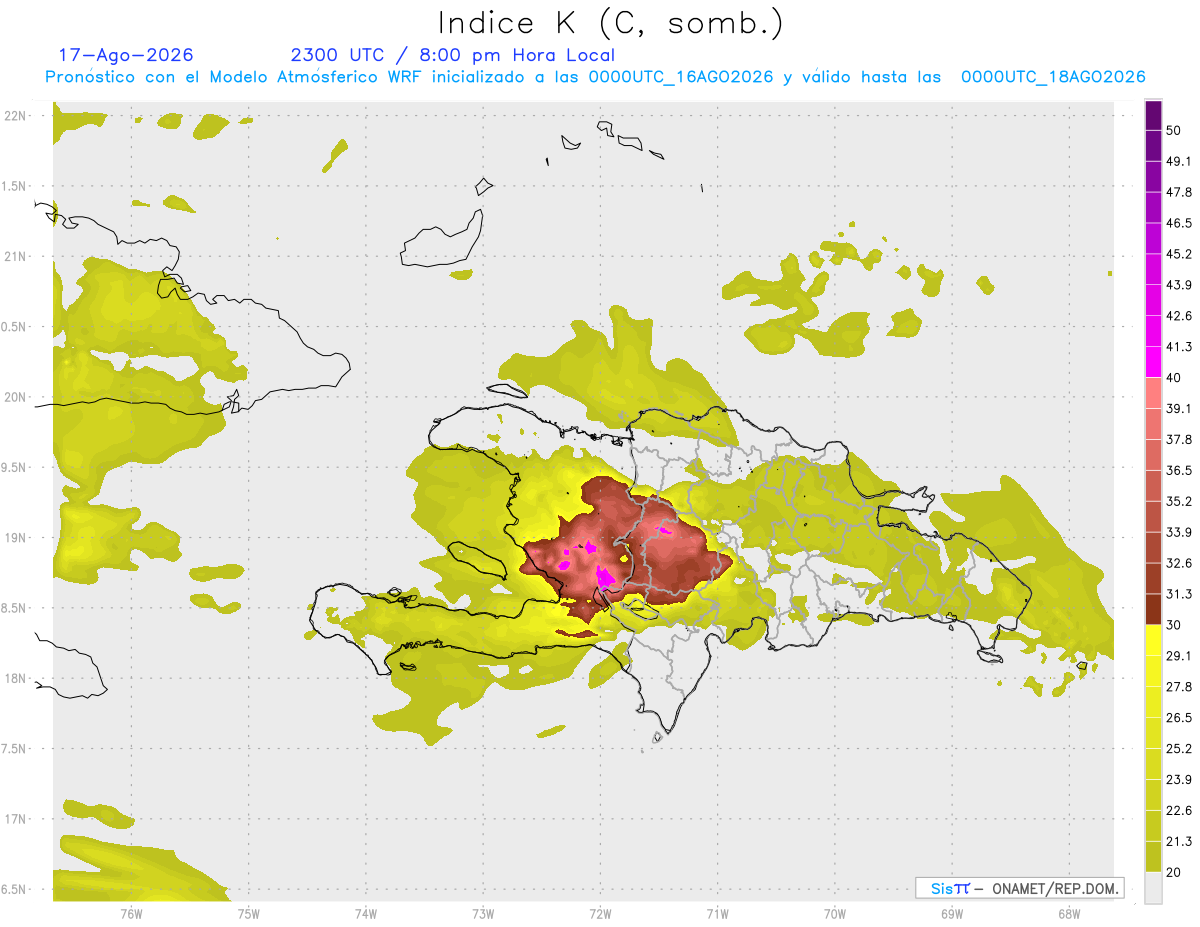The height and width of the screenshot is (927, 1200).
Task: Select the bright yellow color bar segment between 29.1 and 30
Action: (x=1153, y=640)
